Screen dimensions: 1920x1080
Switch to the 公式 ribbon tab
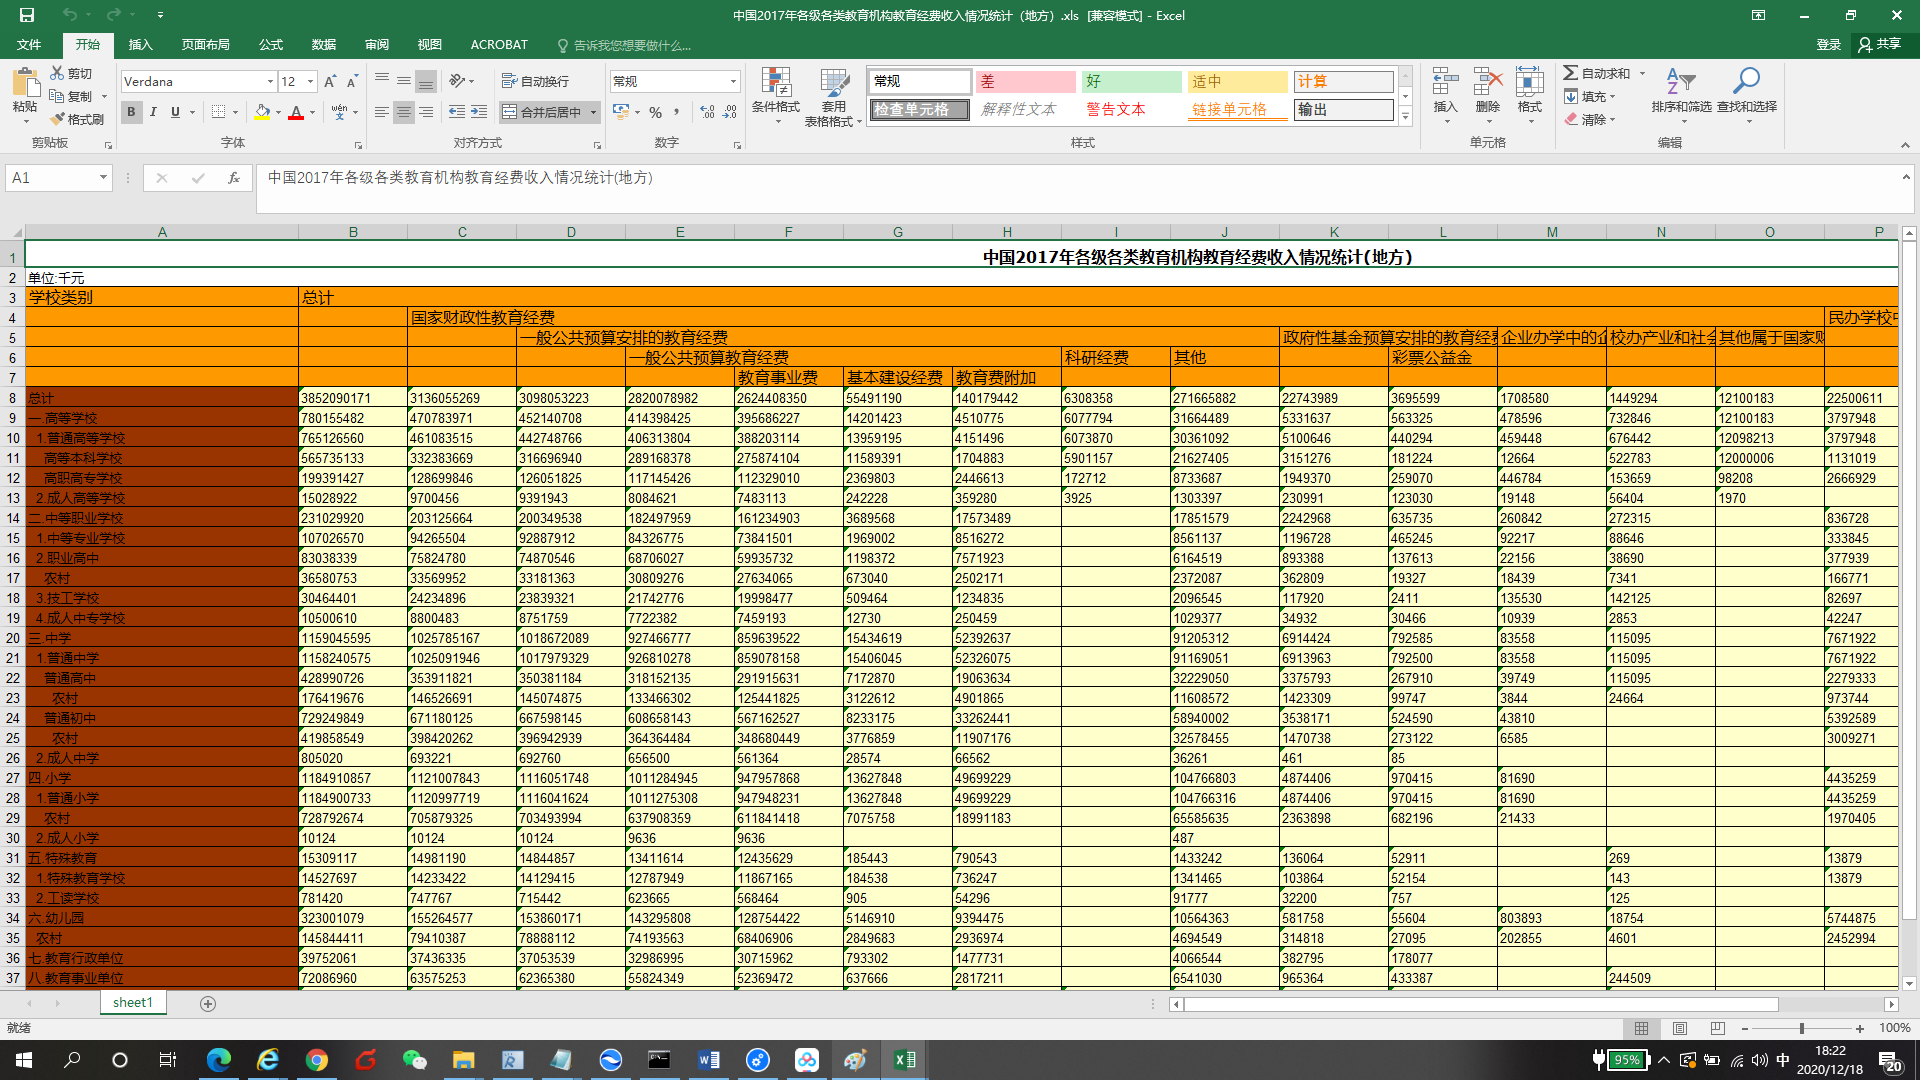270,45
